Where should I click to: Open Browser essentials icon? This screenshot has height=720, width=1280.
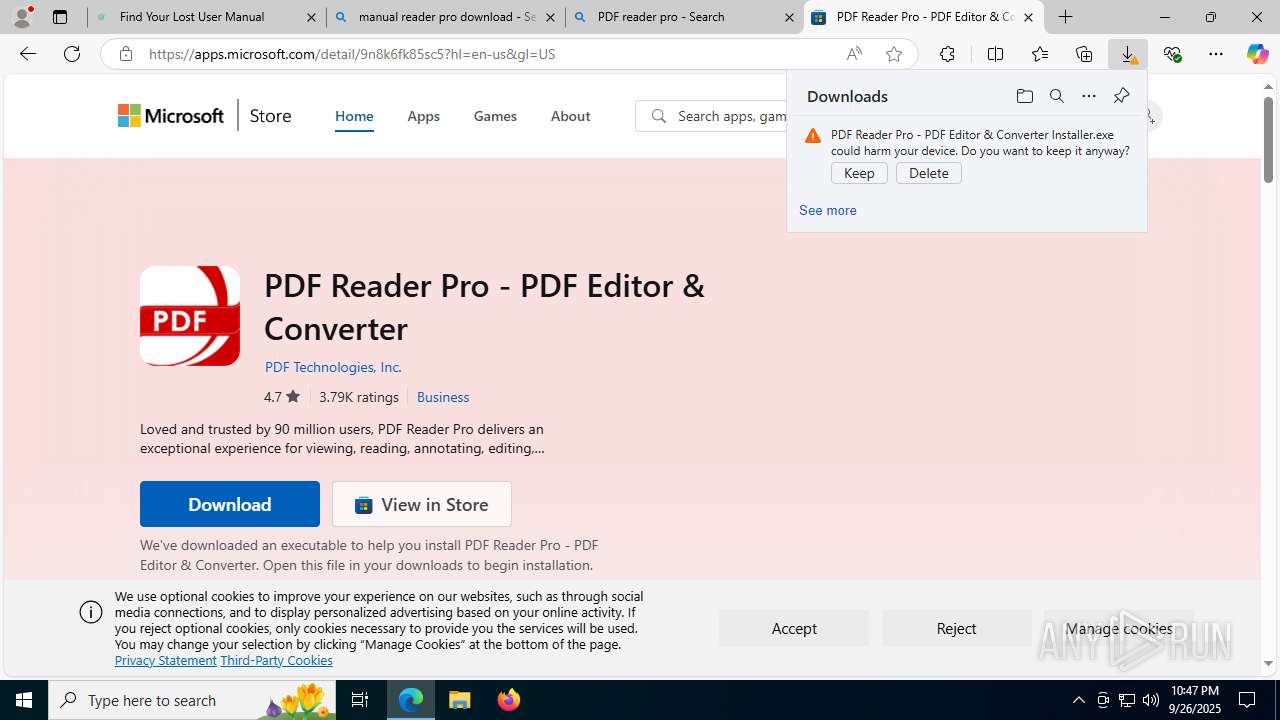click(x=1172, y=54)
